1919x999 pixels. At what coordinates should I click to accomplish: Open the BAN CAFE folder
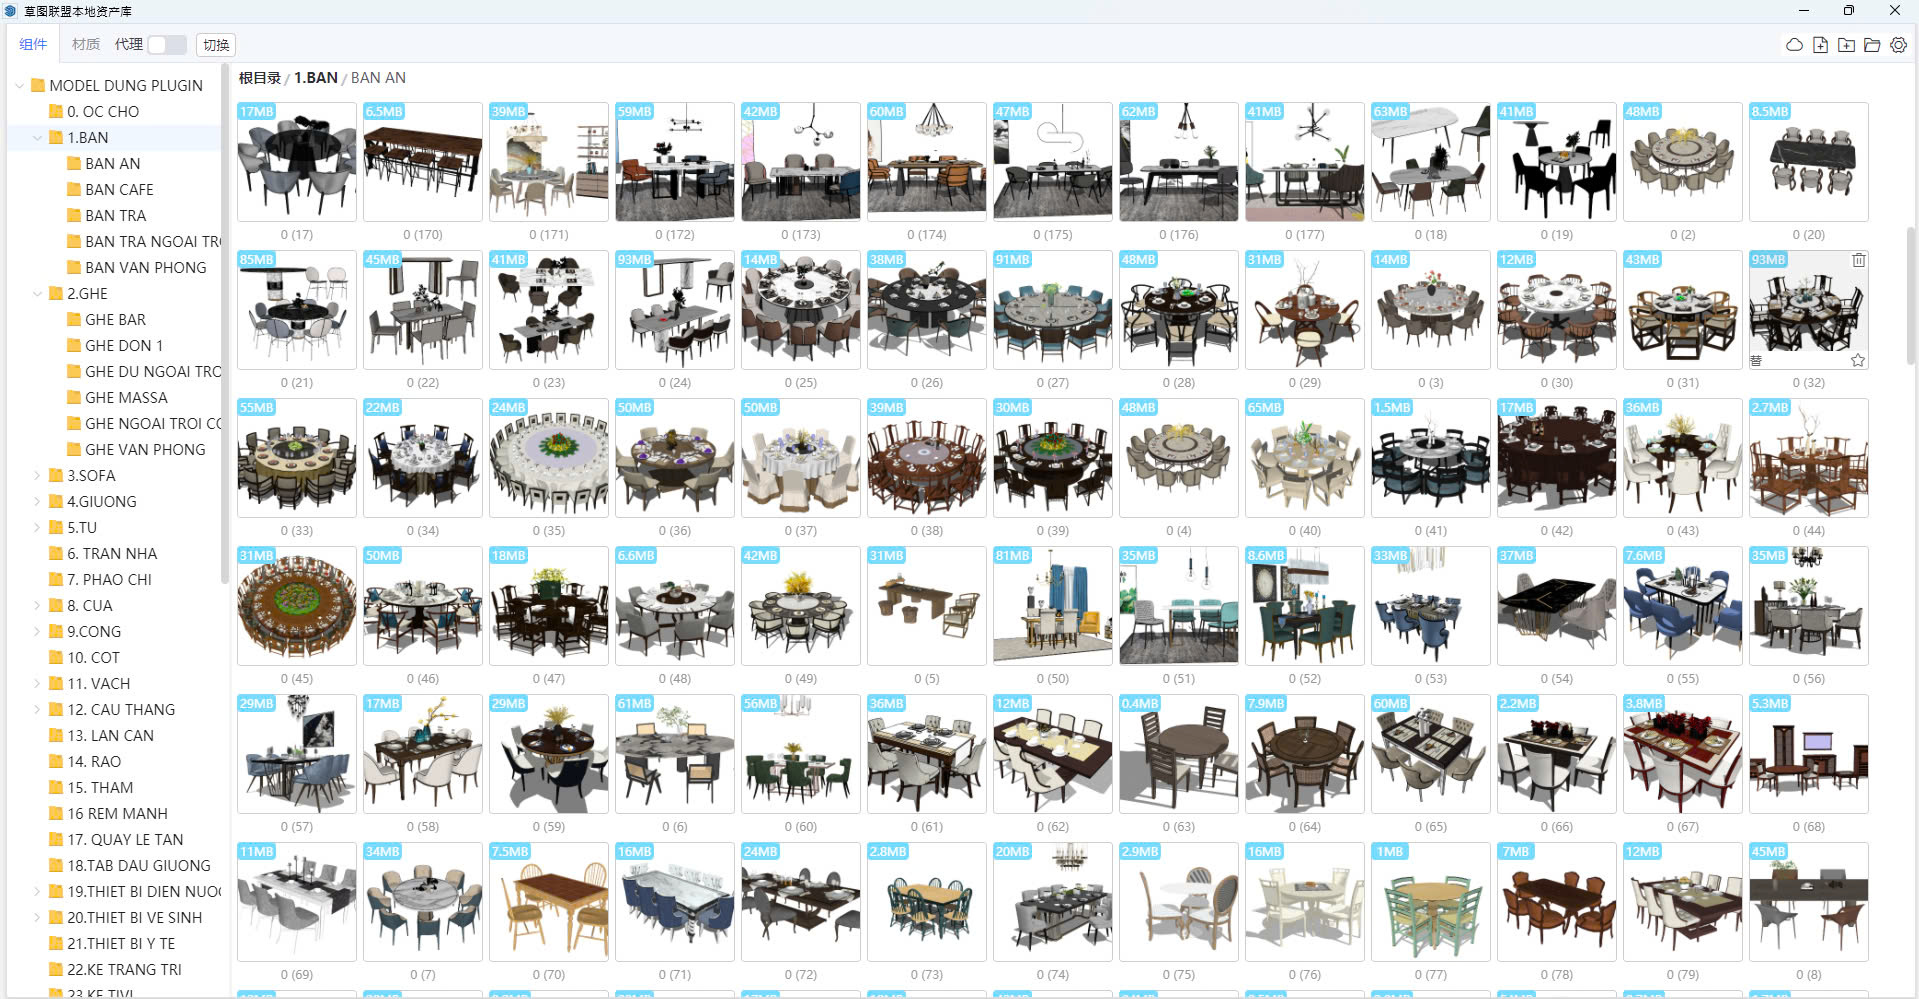119,190
